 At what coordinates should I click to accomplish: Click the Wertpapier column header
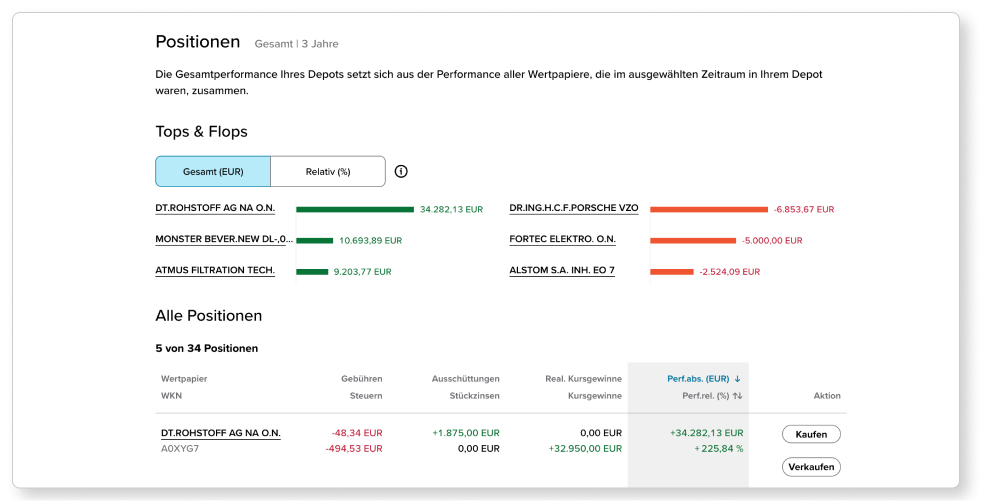[184, 379]
